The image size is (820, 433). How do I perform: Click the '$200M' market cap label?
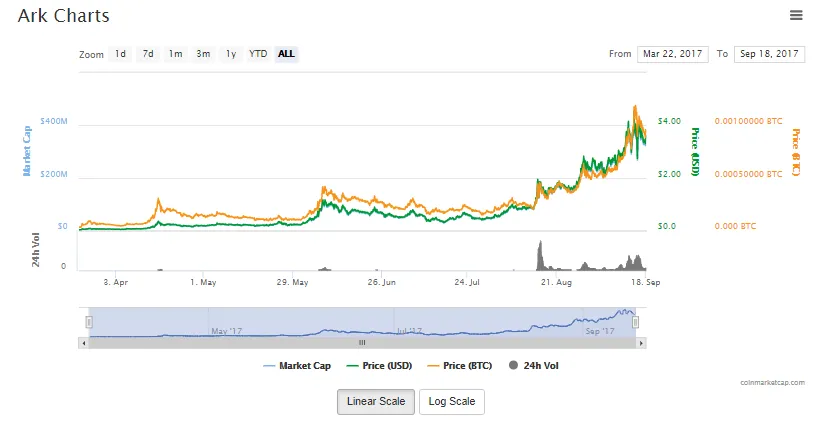click(54, 174)
